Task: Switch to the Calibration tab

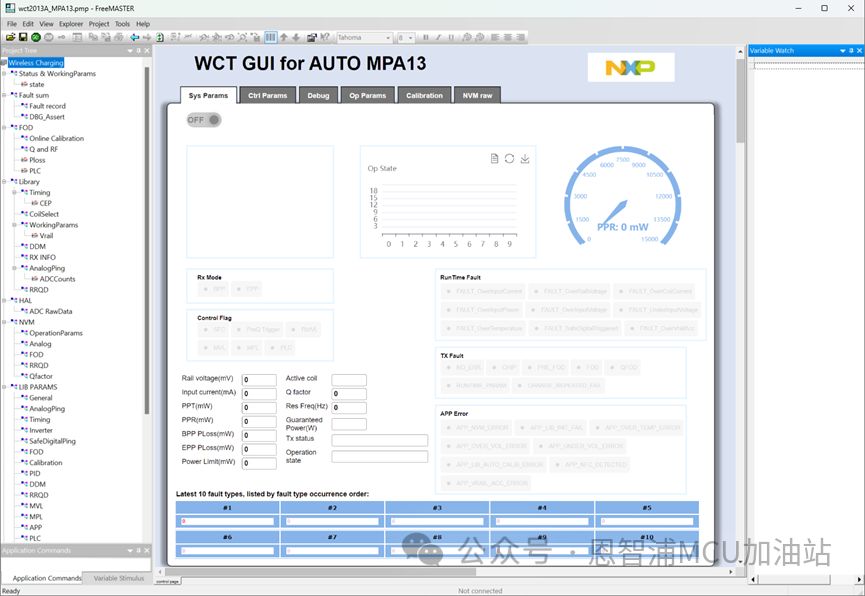Action: pos(424,95)
